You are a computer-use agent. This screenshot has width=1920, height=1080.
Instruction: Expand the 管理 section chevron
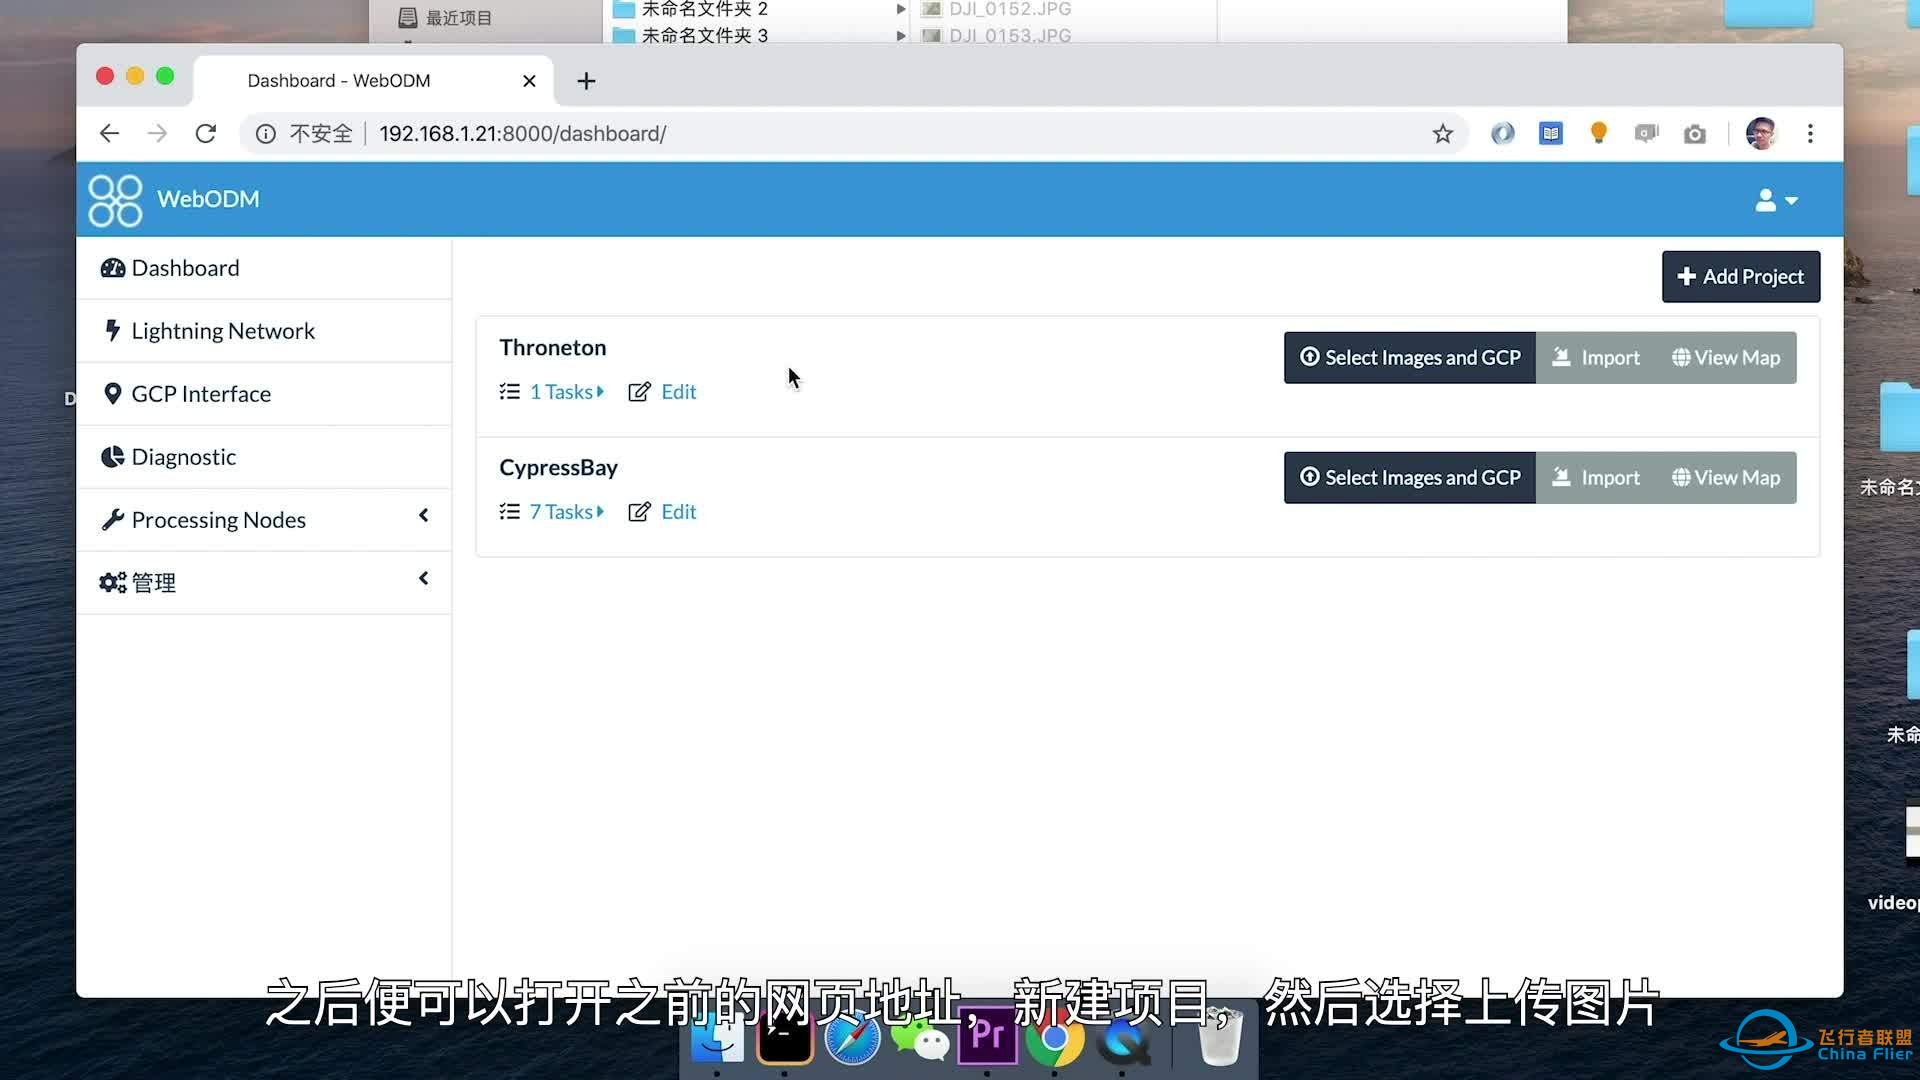423,582
